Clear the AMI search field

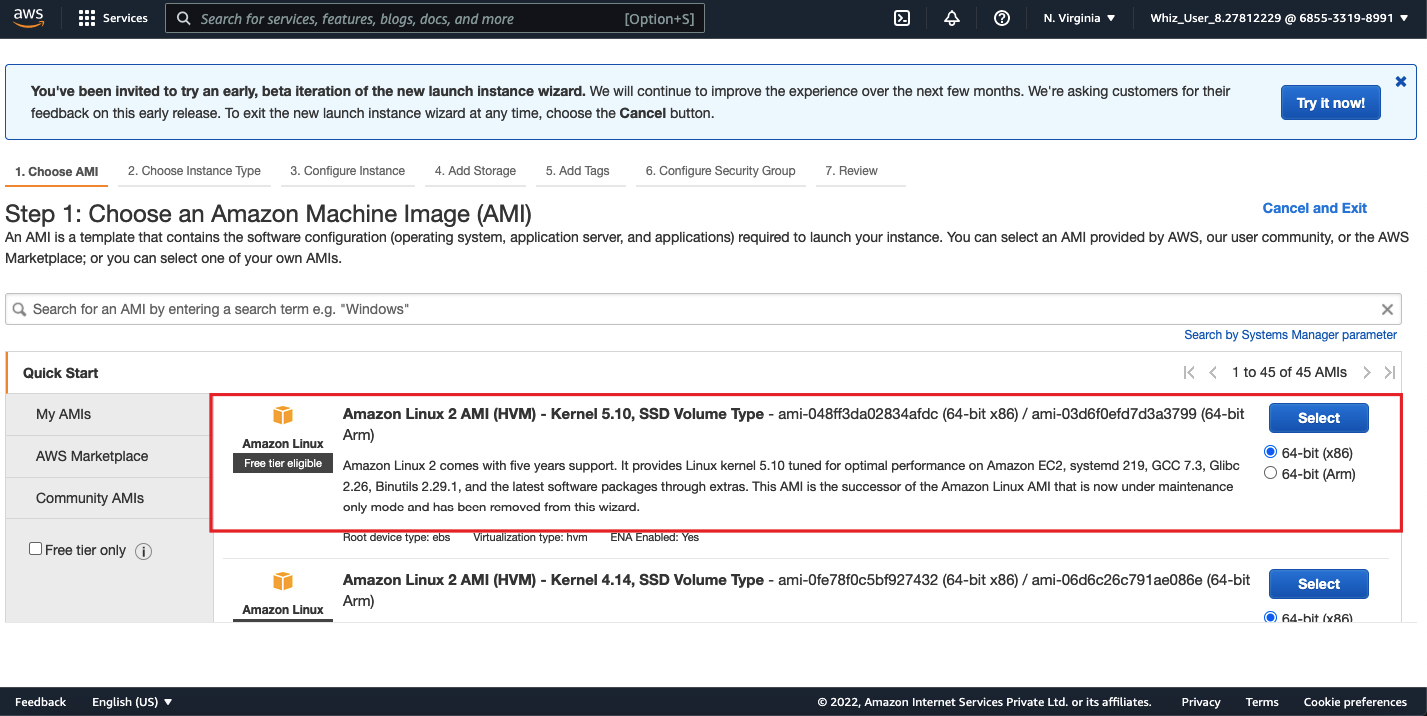point(1387,309)
